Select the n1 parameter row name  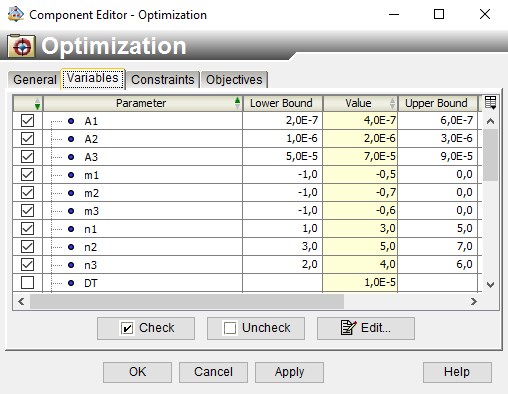point(90,229)
